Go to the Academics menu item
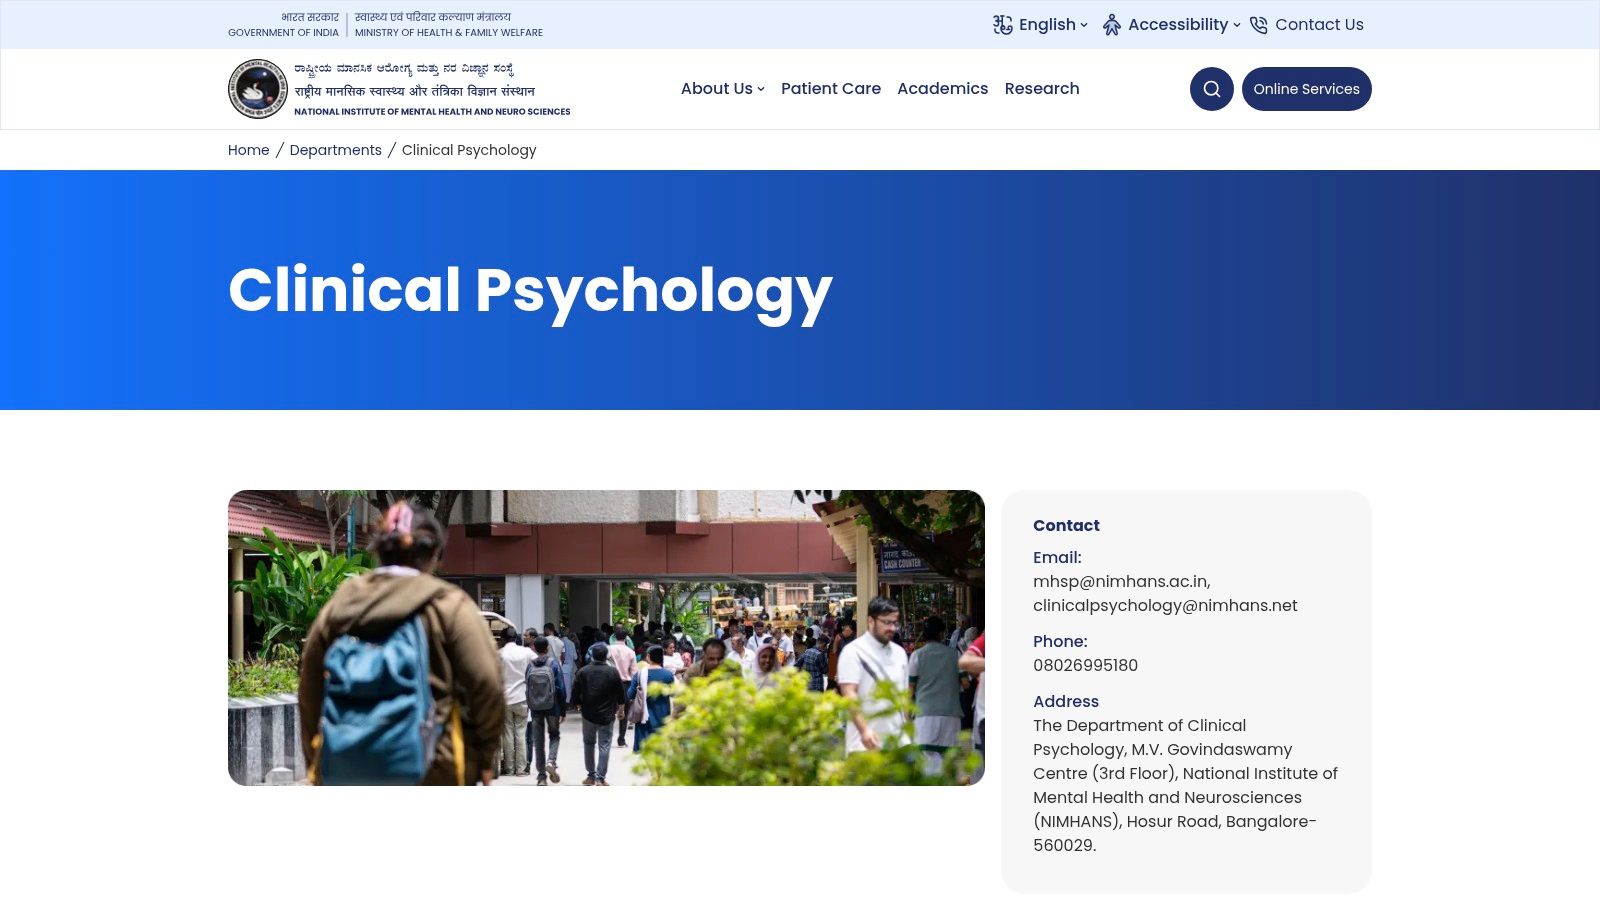1600x900 pixels. pos(942,89)
